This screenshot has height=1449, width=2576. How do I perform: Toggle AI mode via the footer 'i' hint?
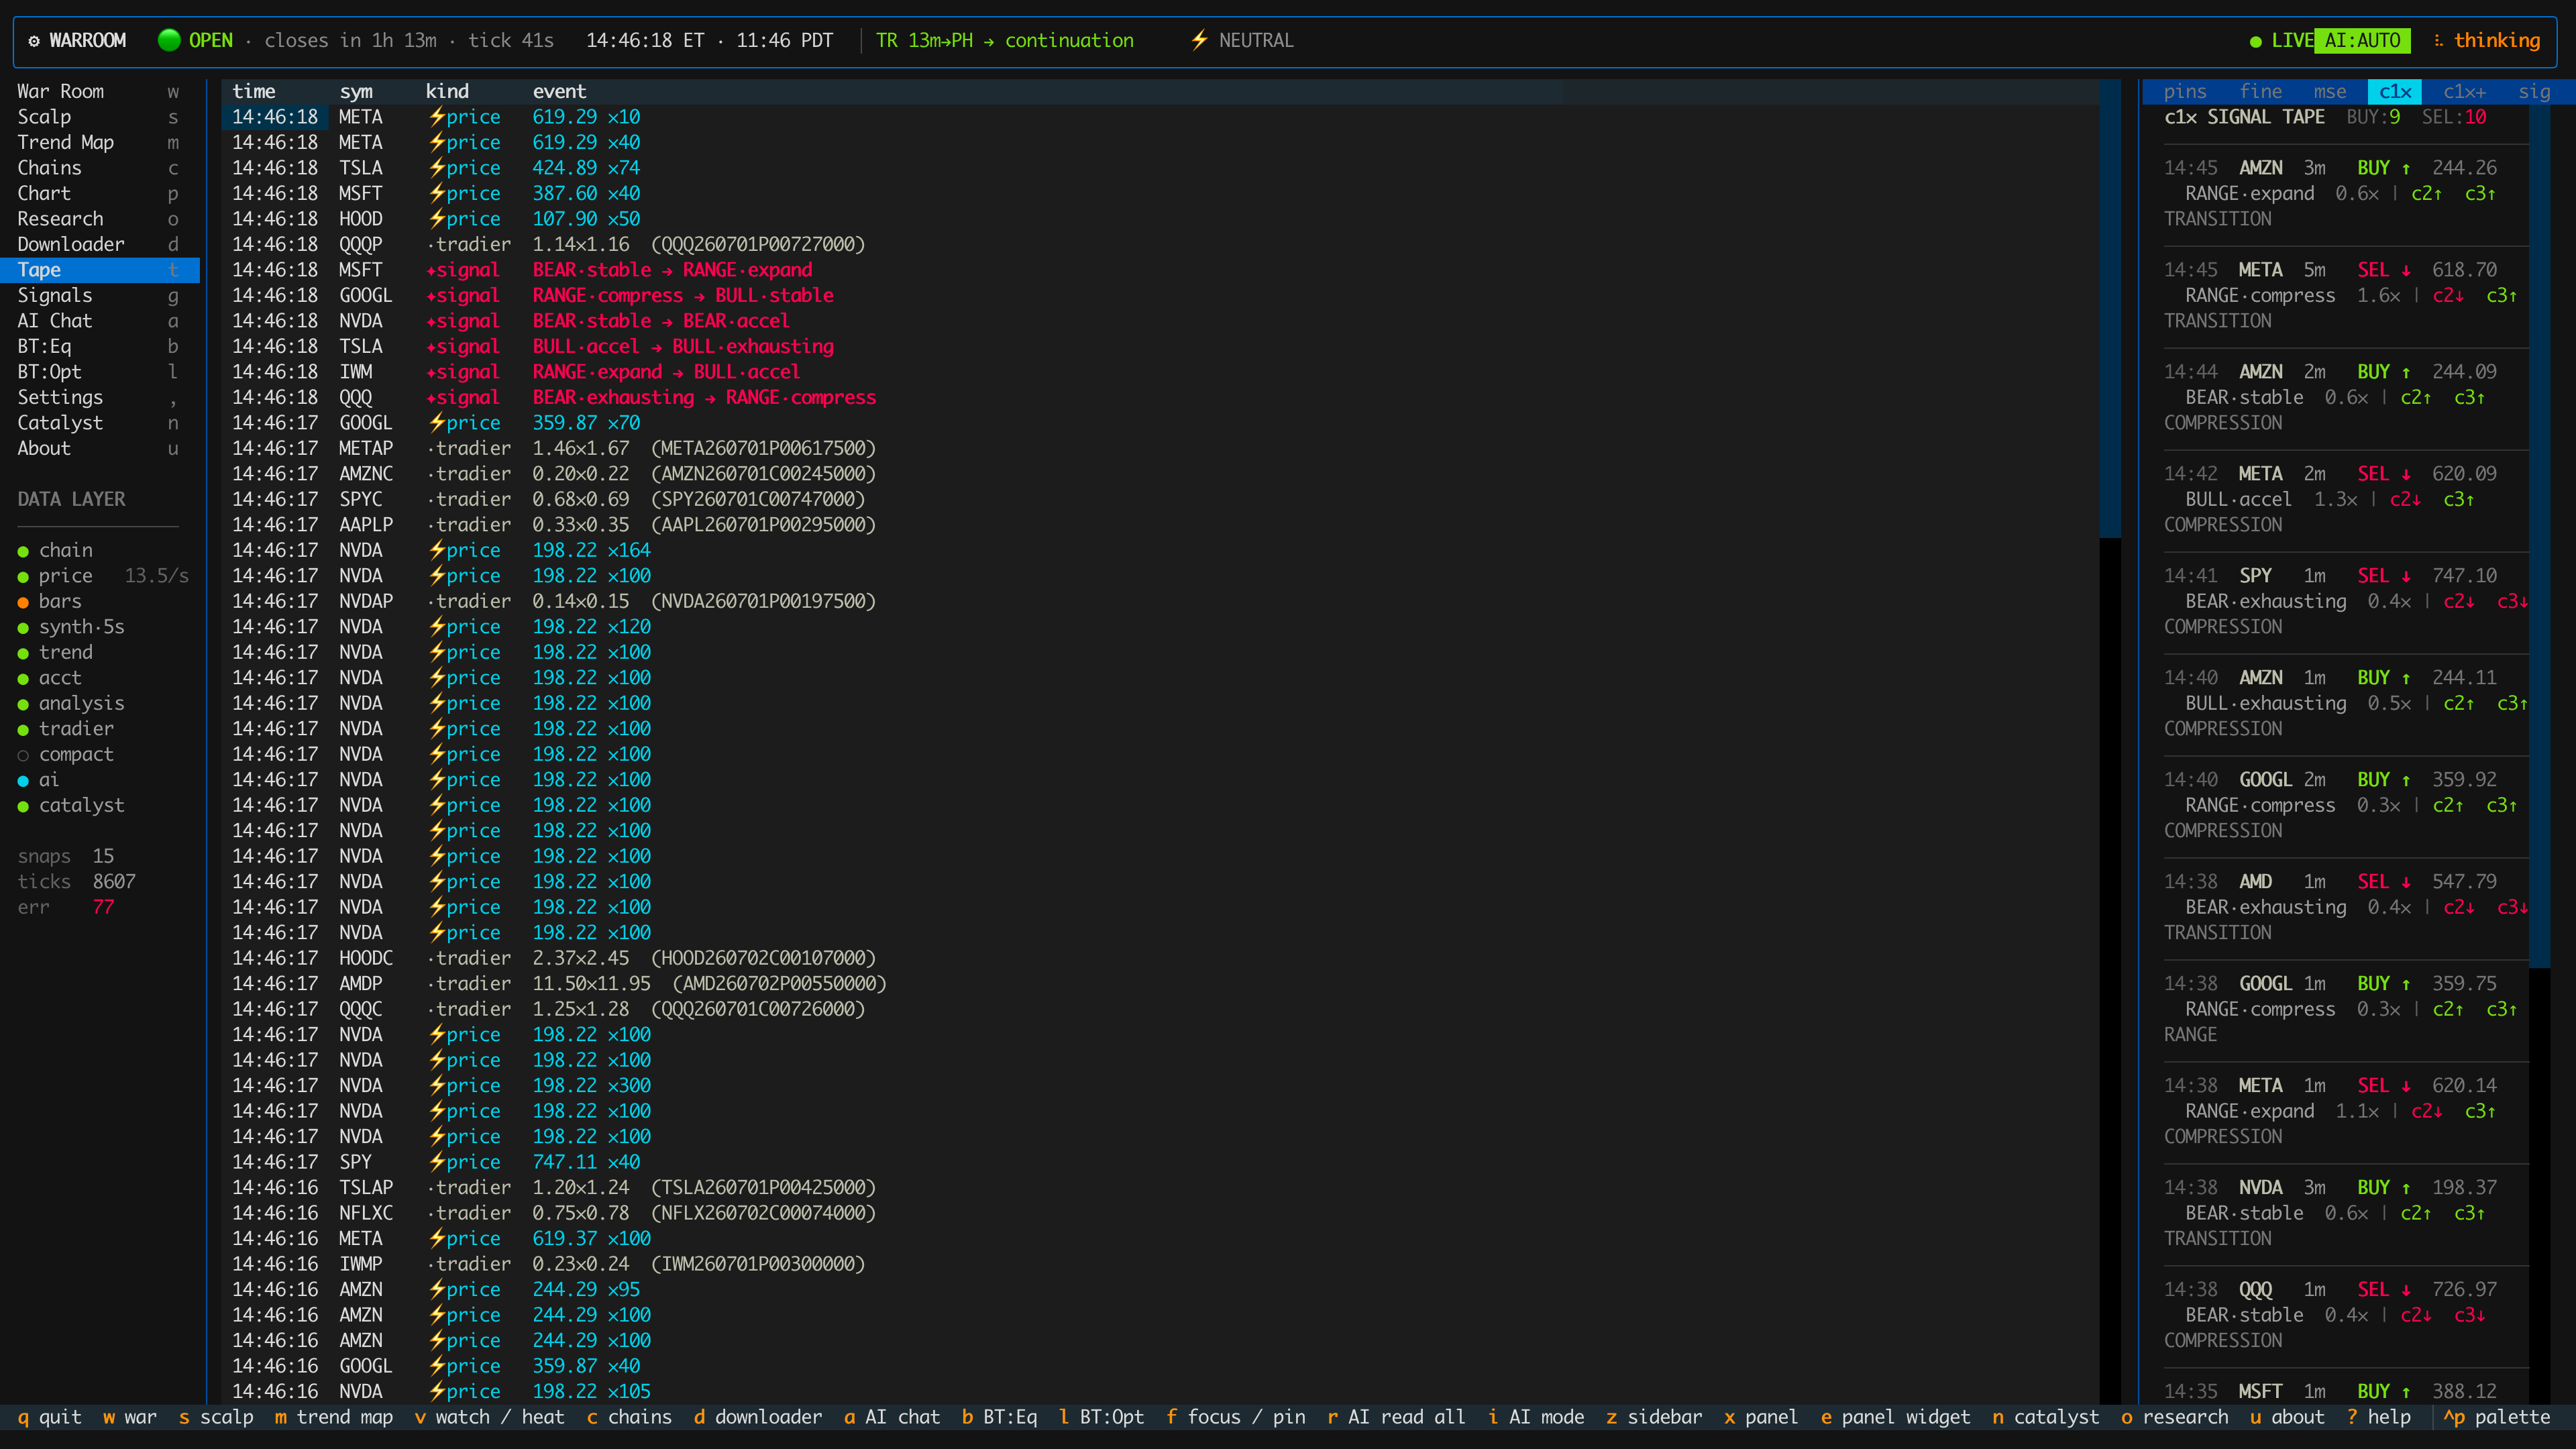coord(1536,1417)
